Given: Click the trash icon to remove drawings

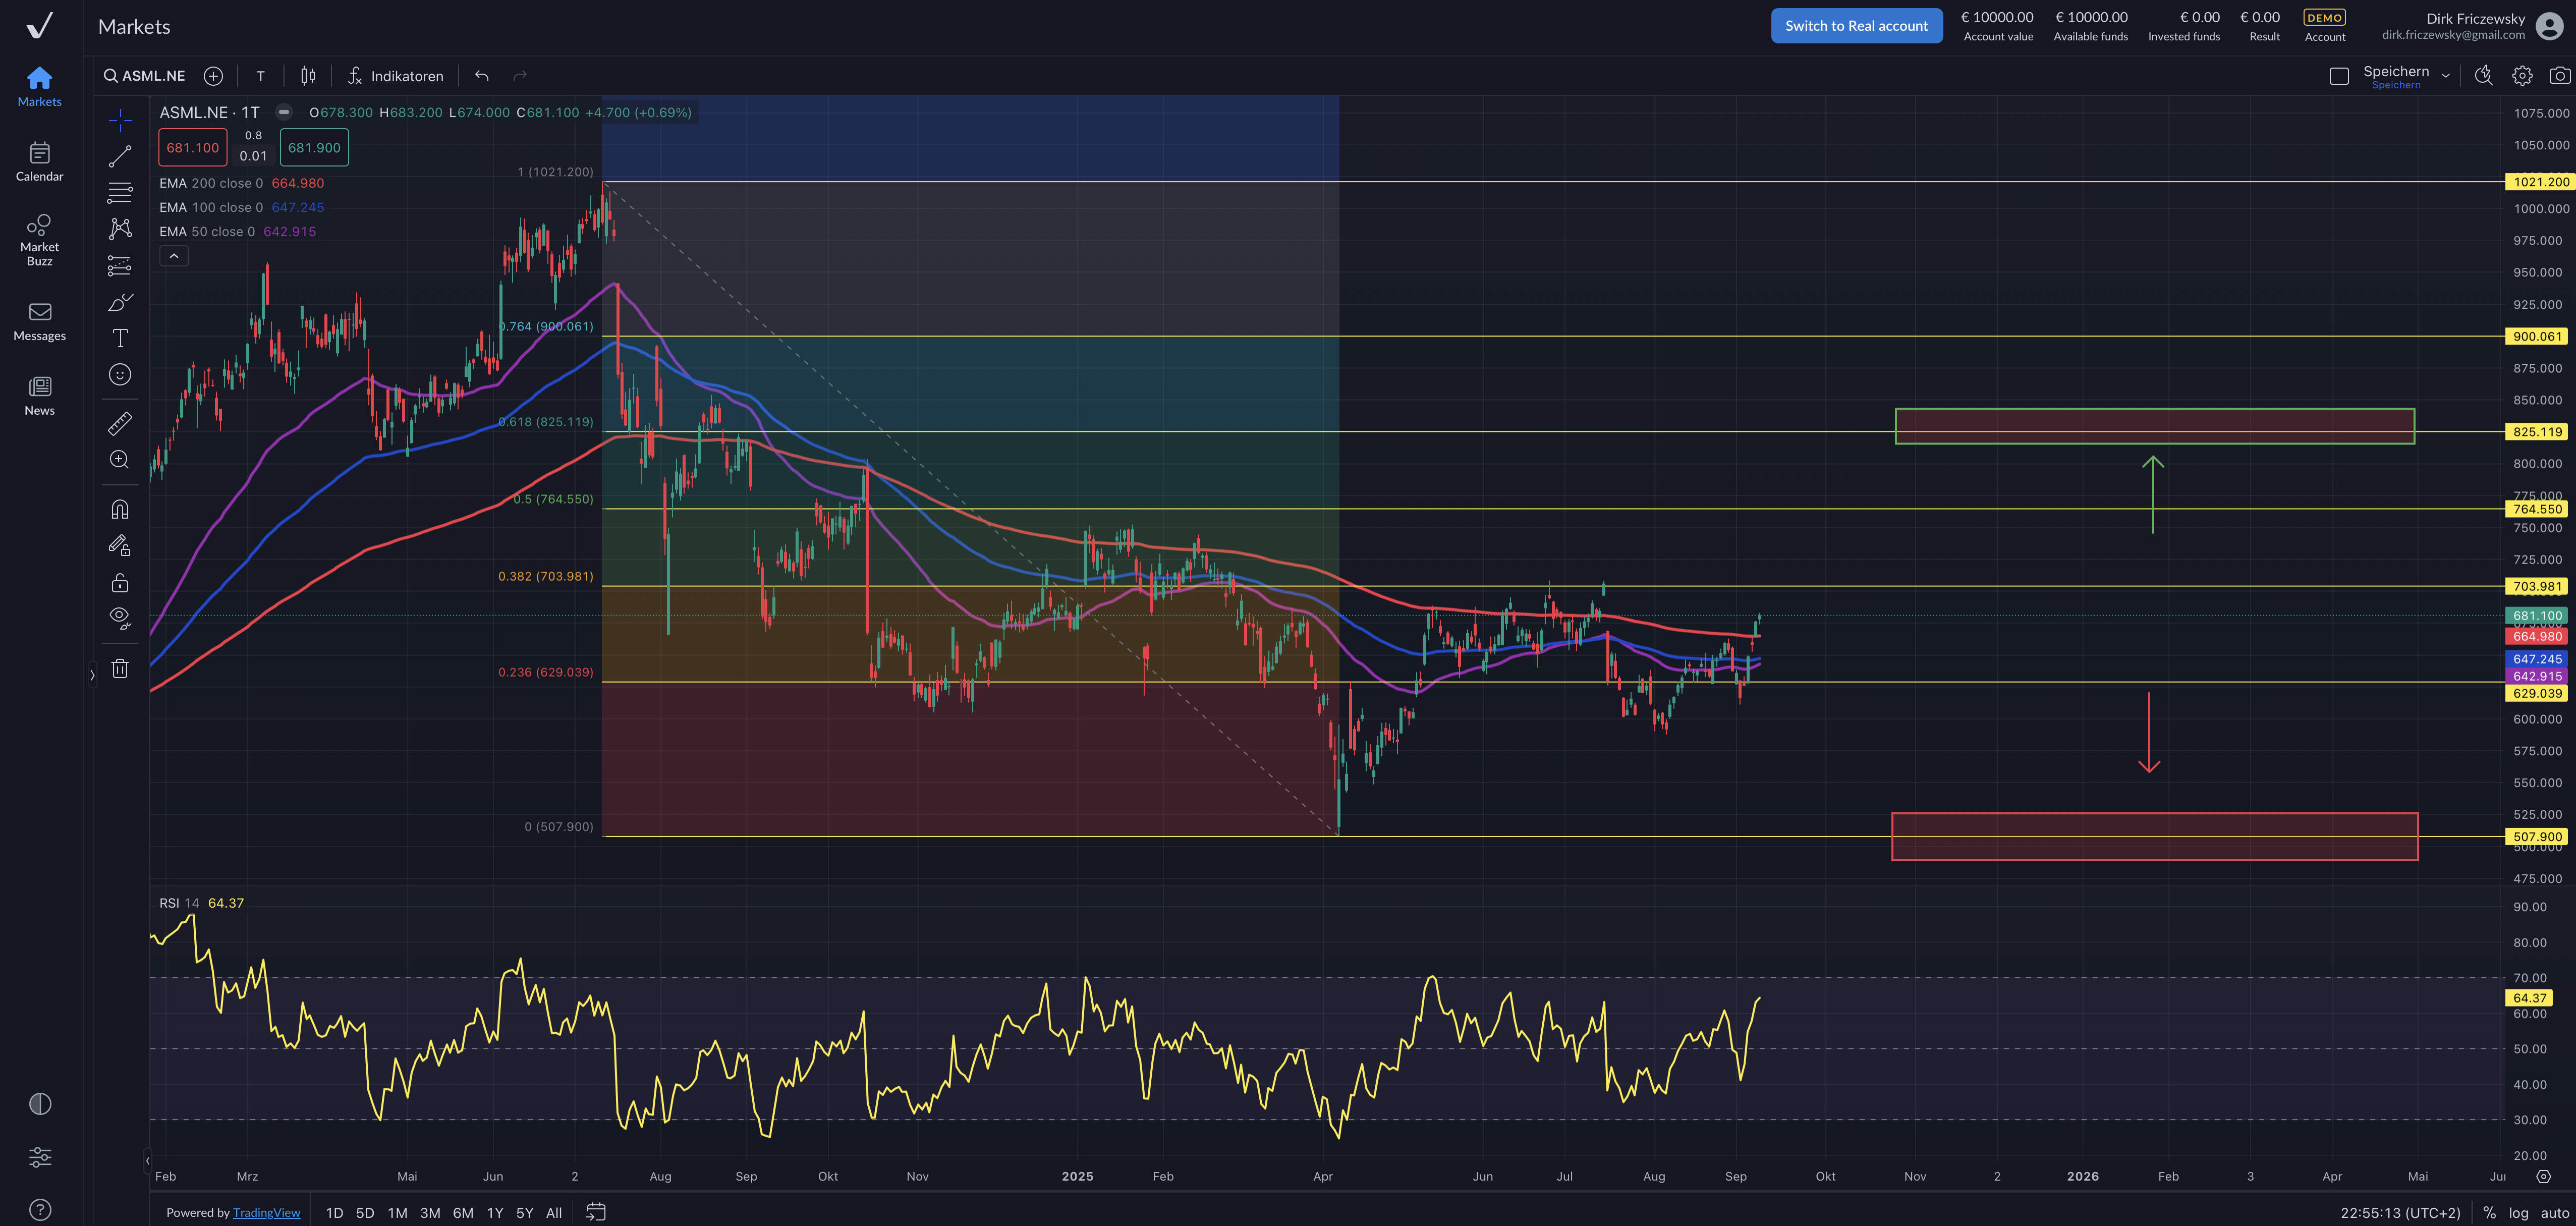Looking at the screenshot, I should (120, 669).
